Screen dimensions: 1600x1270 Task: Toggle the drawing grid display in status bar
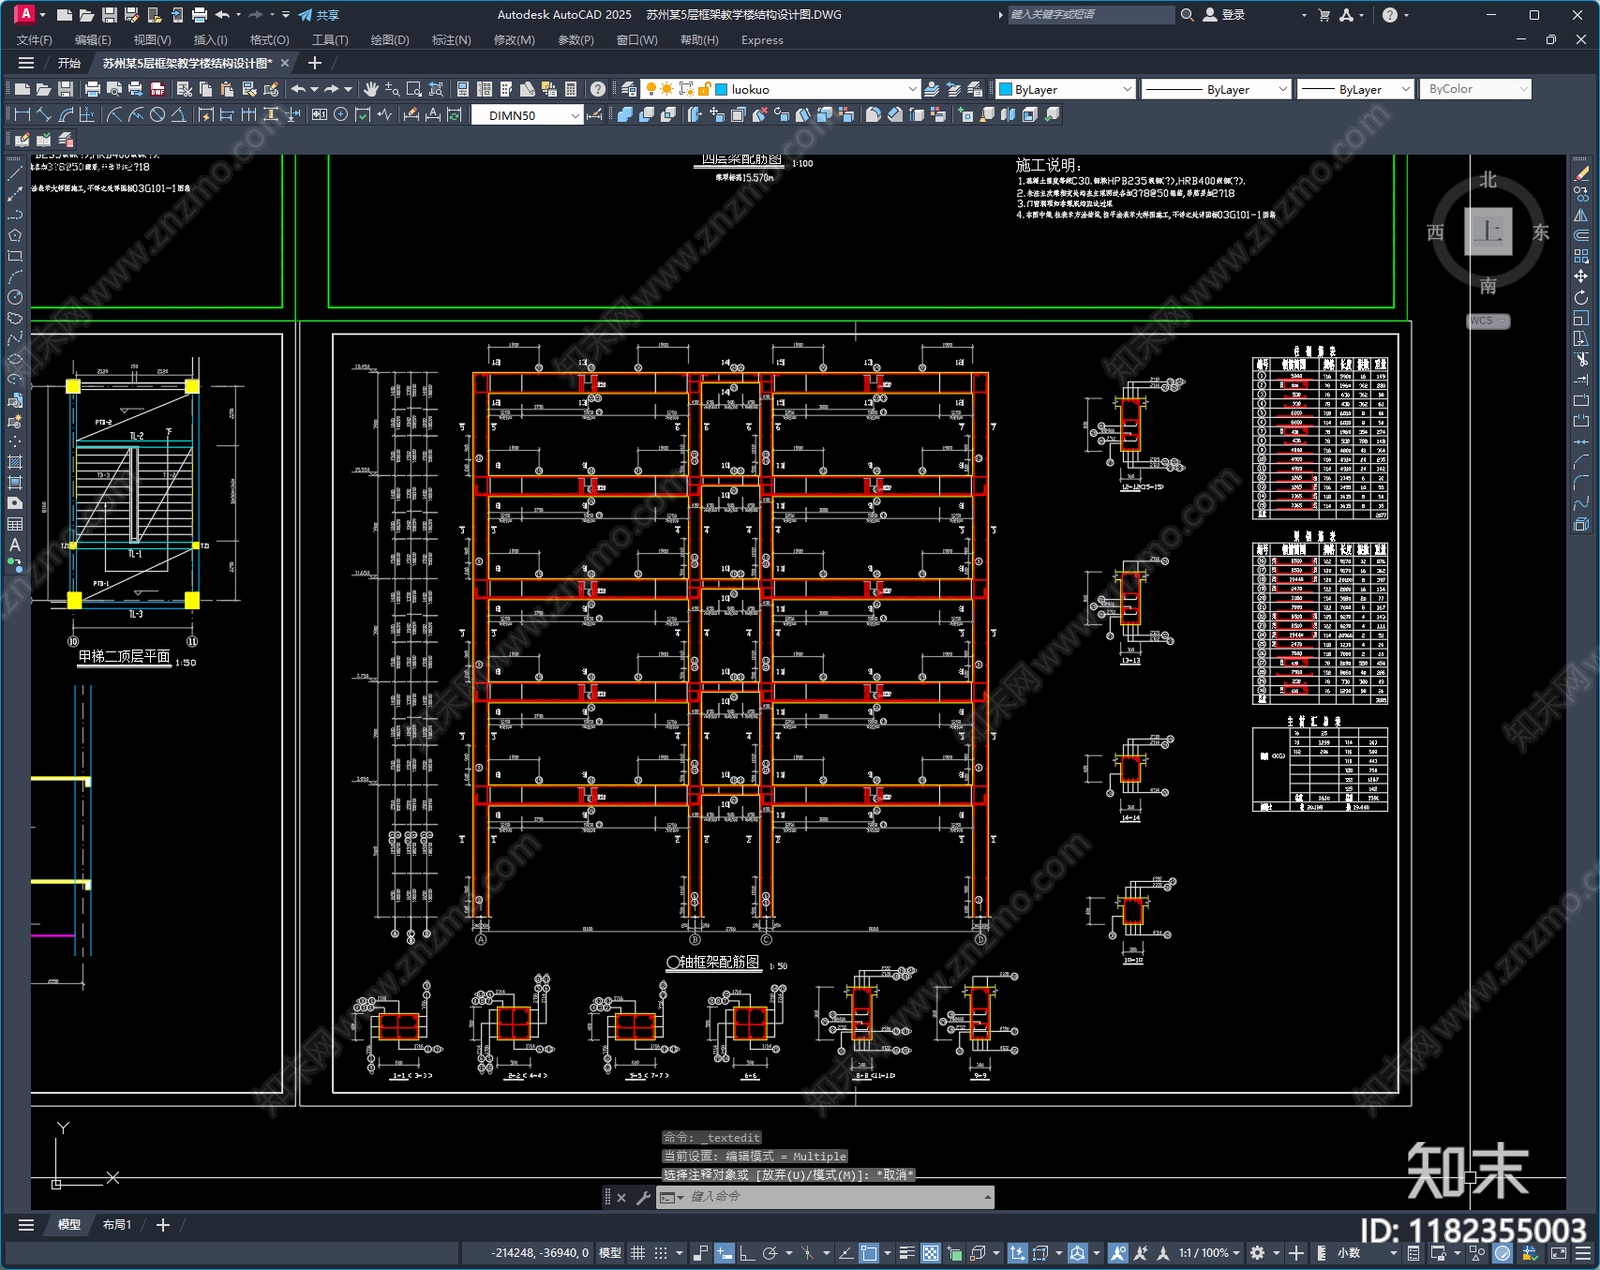tap(637, 1253)
